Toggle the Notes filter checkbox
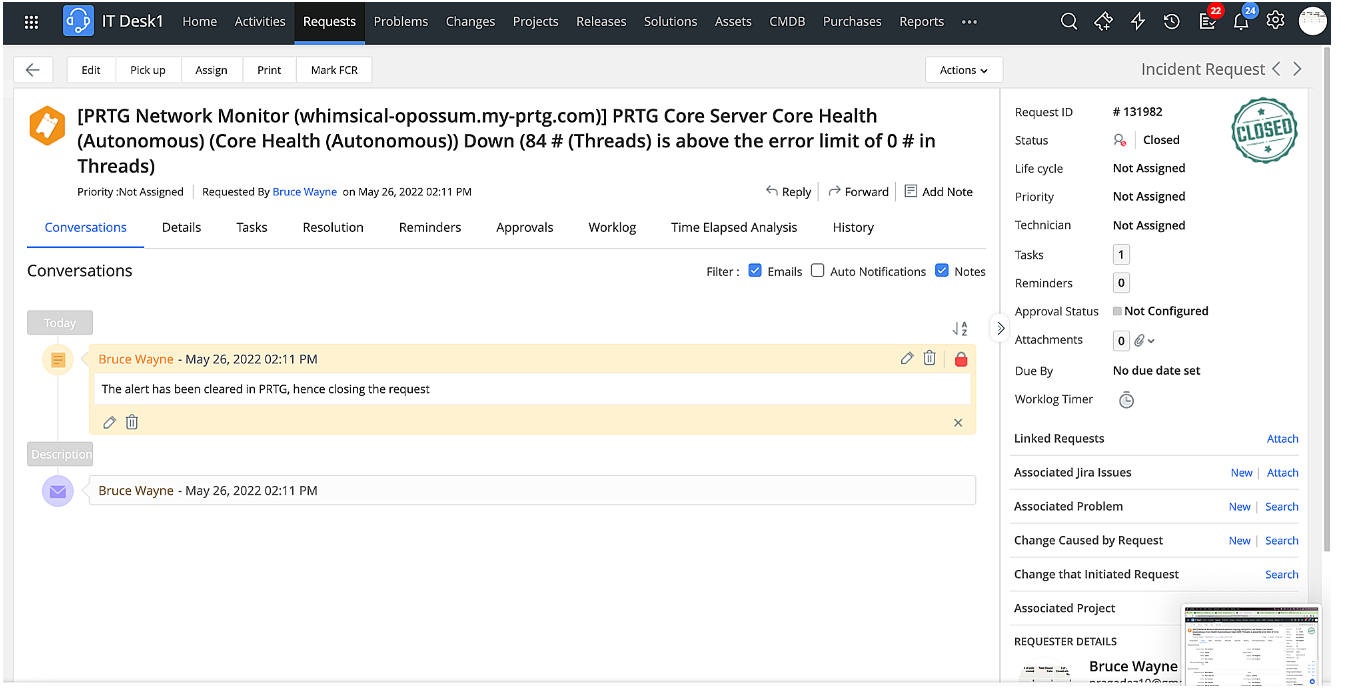1346x699 pixels. point(942,270)
